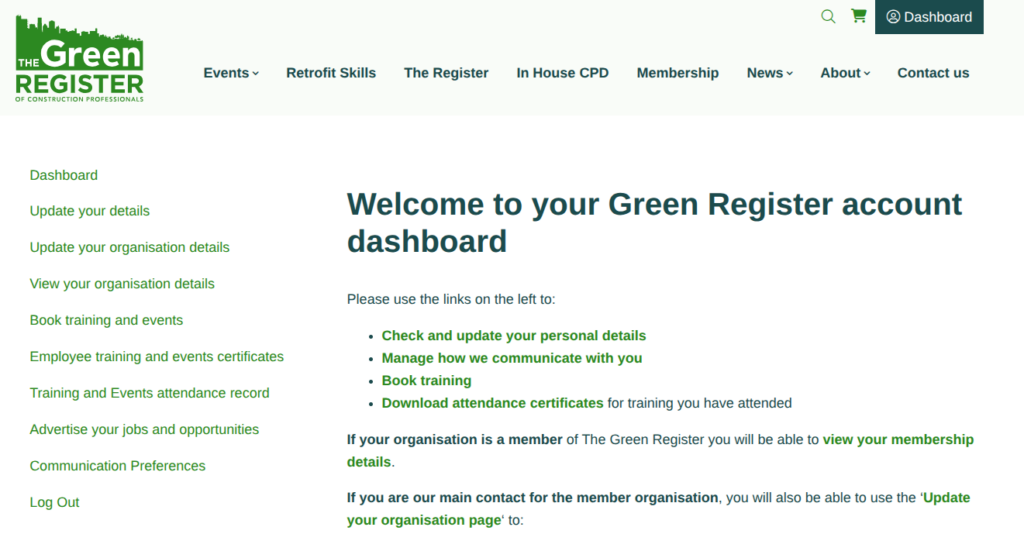This screenshot has height=534, width=1024.
Task: Open Update your organisation details link
Action: pos(130,247)
